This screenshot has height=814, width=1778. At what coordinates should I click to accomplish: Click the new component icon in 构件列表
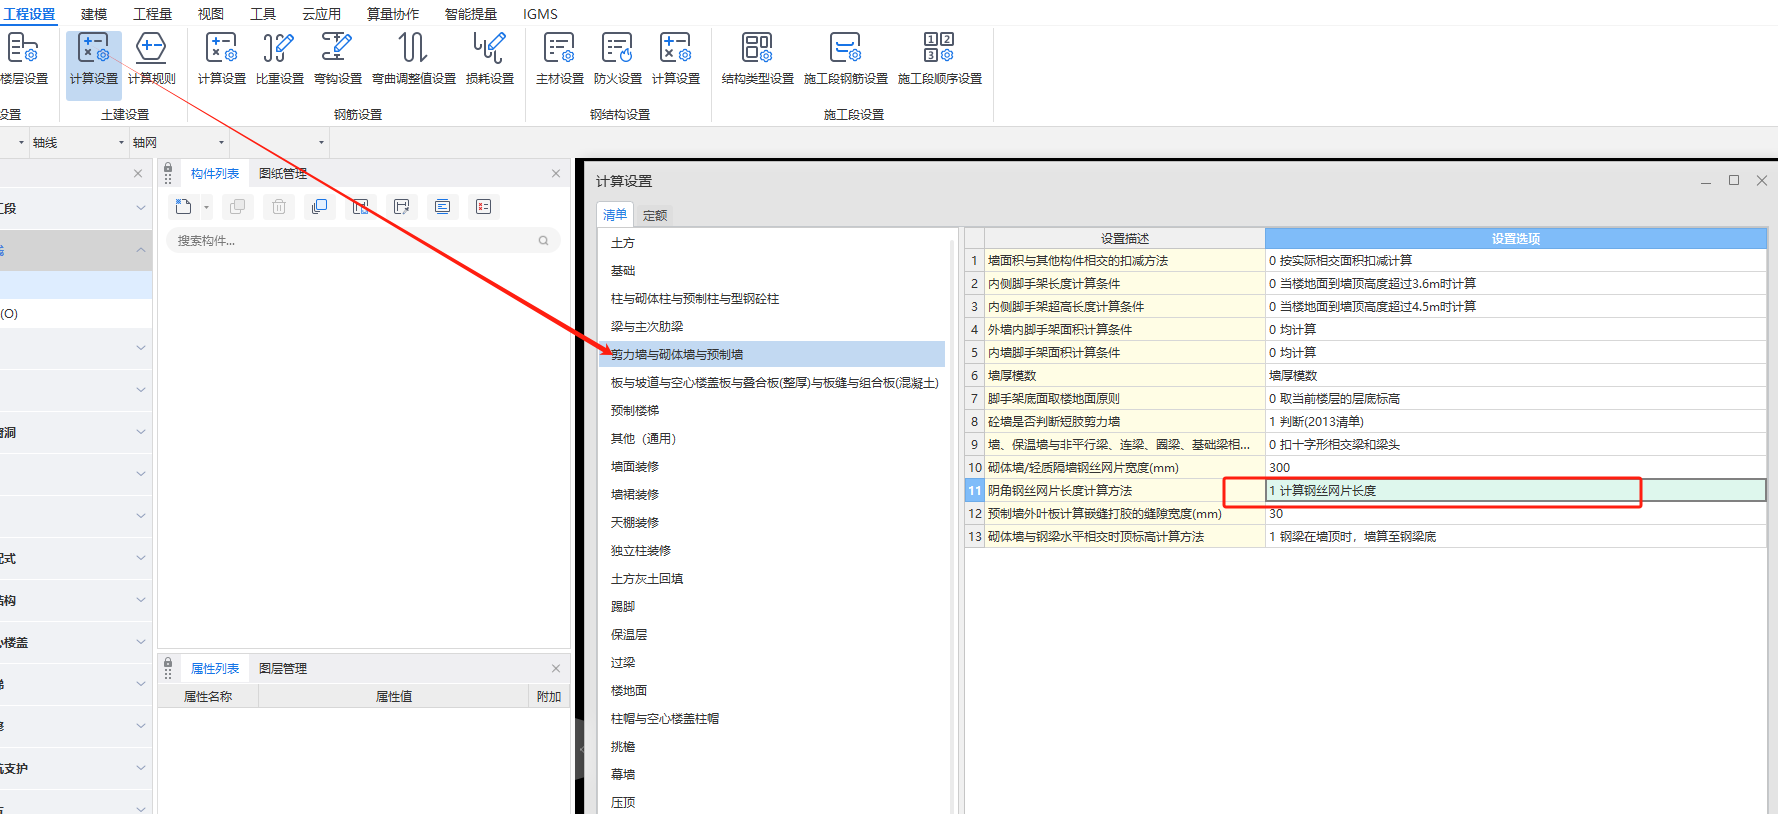[x=183, y=207]
